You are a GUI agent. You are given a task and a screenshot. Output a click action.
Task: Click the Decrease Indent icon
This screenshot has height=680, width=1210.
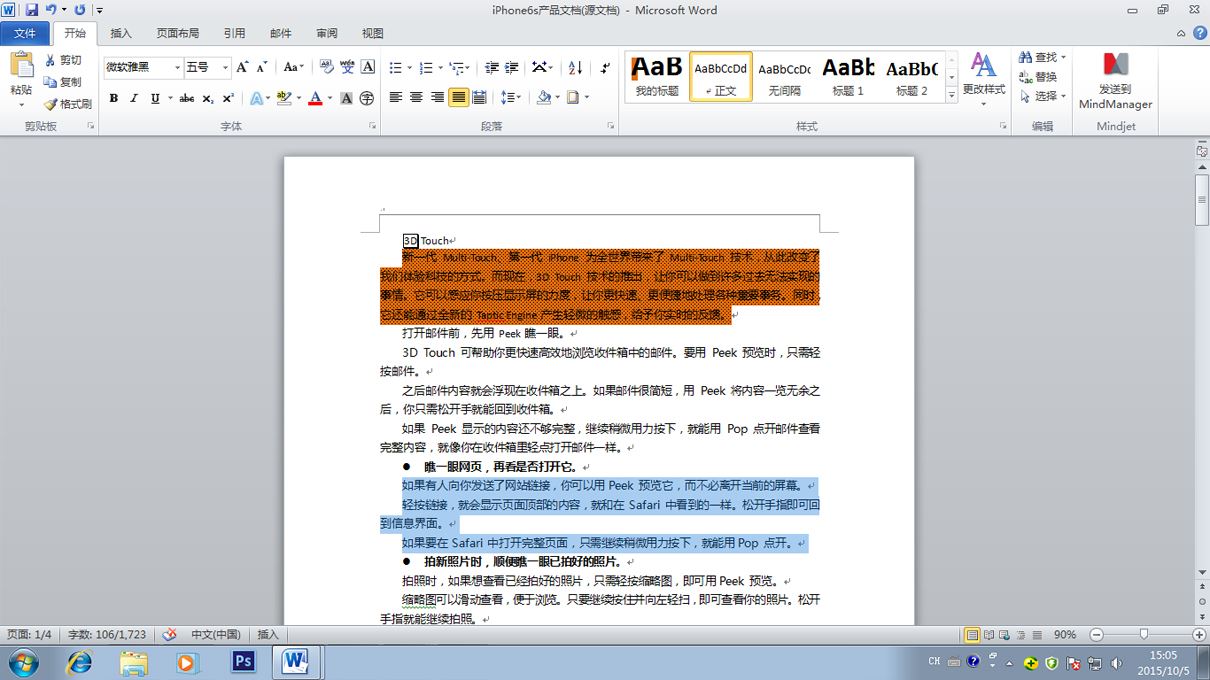(491, 67)
